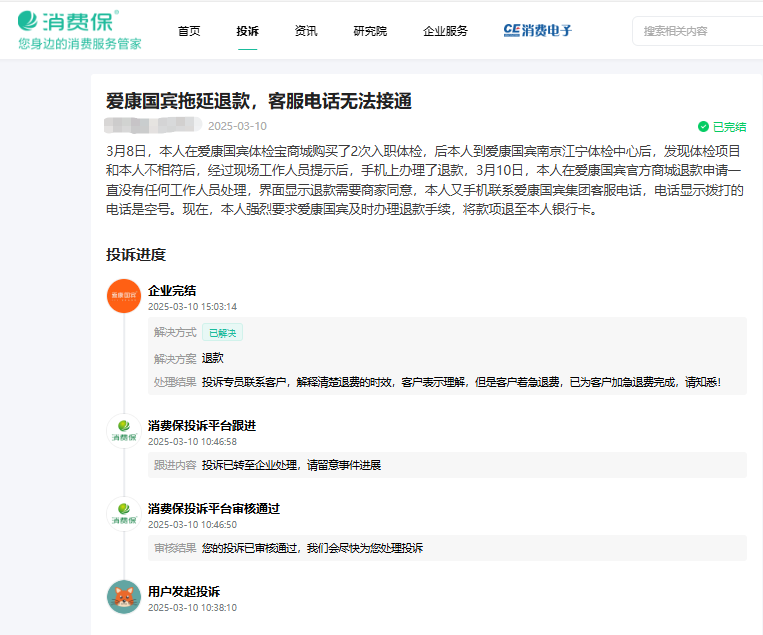Click the 退款 solution text
The height and width of the screenshot is (635, 763).
pos(213,358)
